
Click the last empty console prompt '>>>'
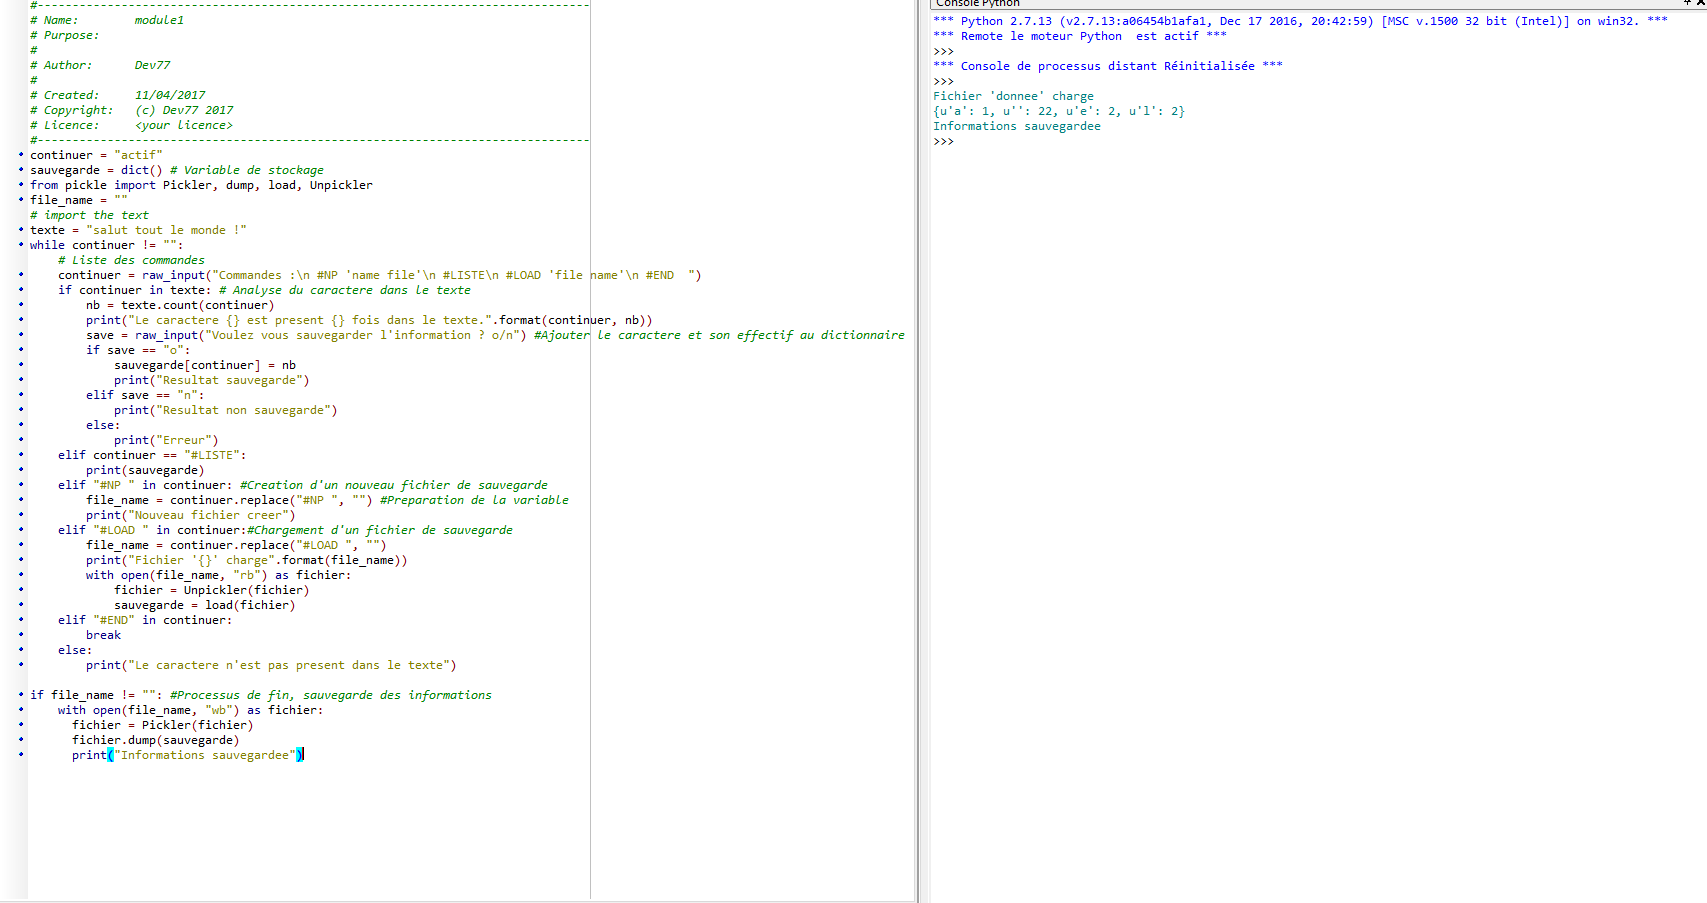[943, 142]
